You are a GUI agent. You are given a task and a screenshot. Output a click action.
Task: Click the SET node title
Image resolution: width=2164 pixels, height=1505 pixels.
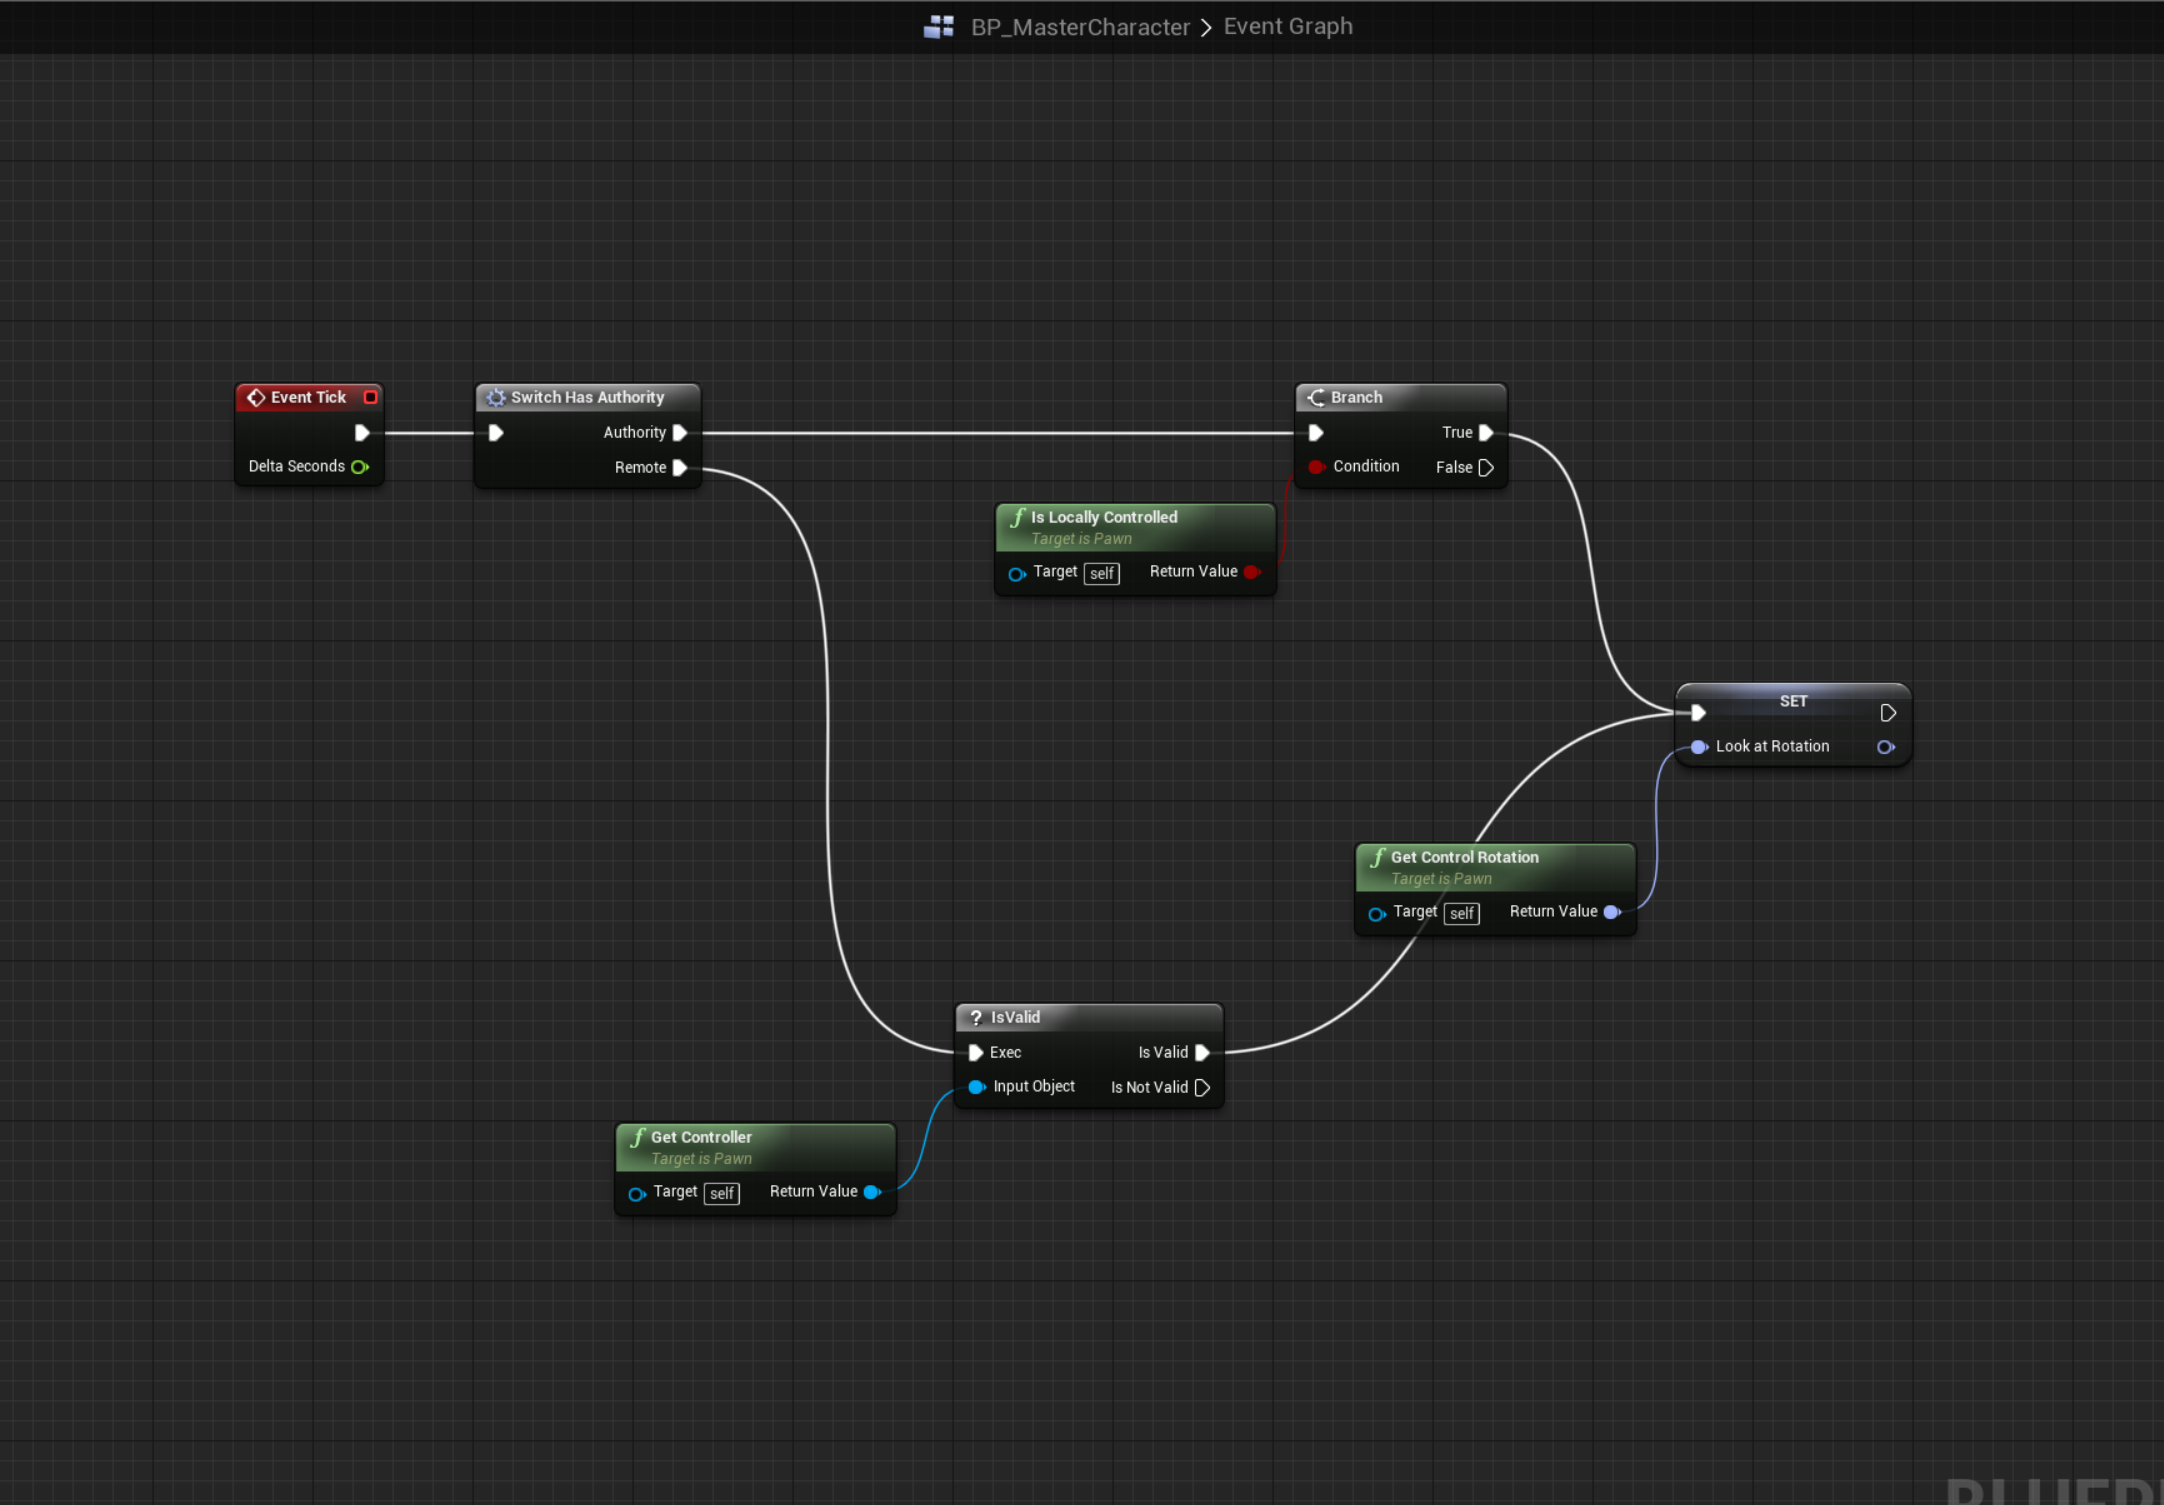1793,701
